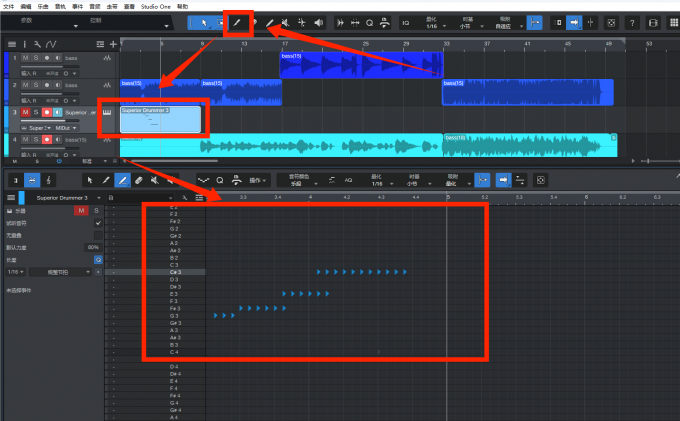
Task: Select the Paint pencil tool in top toolbar
Action: [x=237, y=22]
